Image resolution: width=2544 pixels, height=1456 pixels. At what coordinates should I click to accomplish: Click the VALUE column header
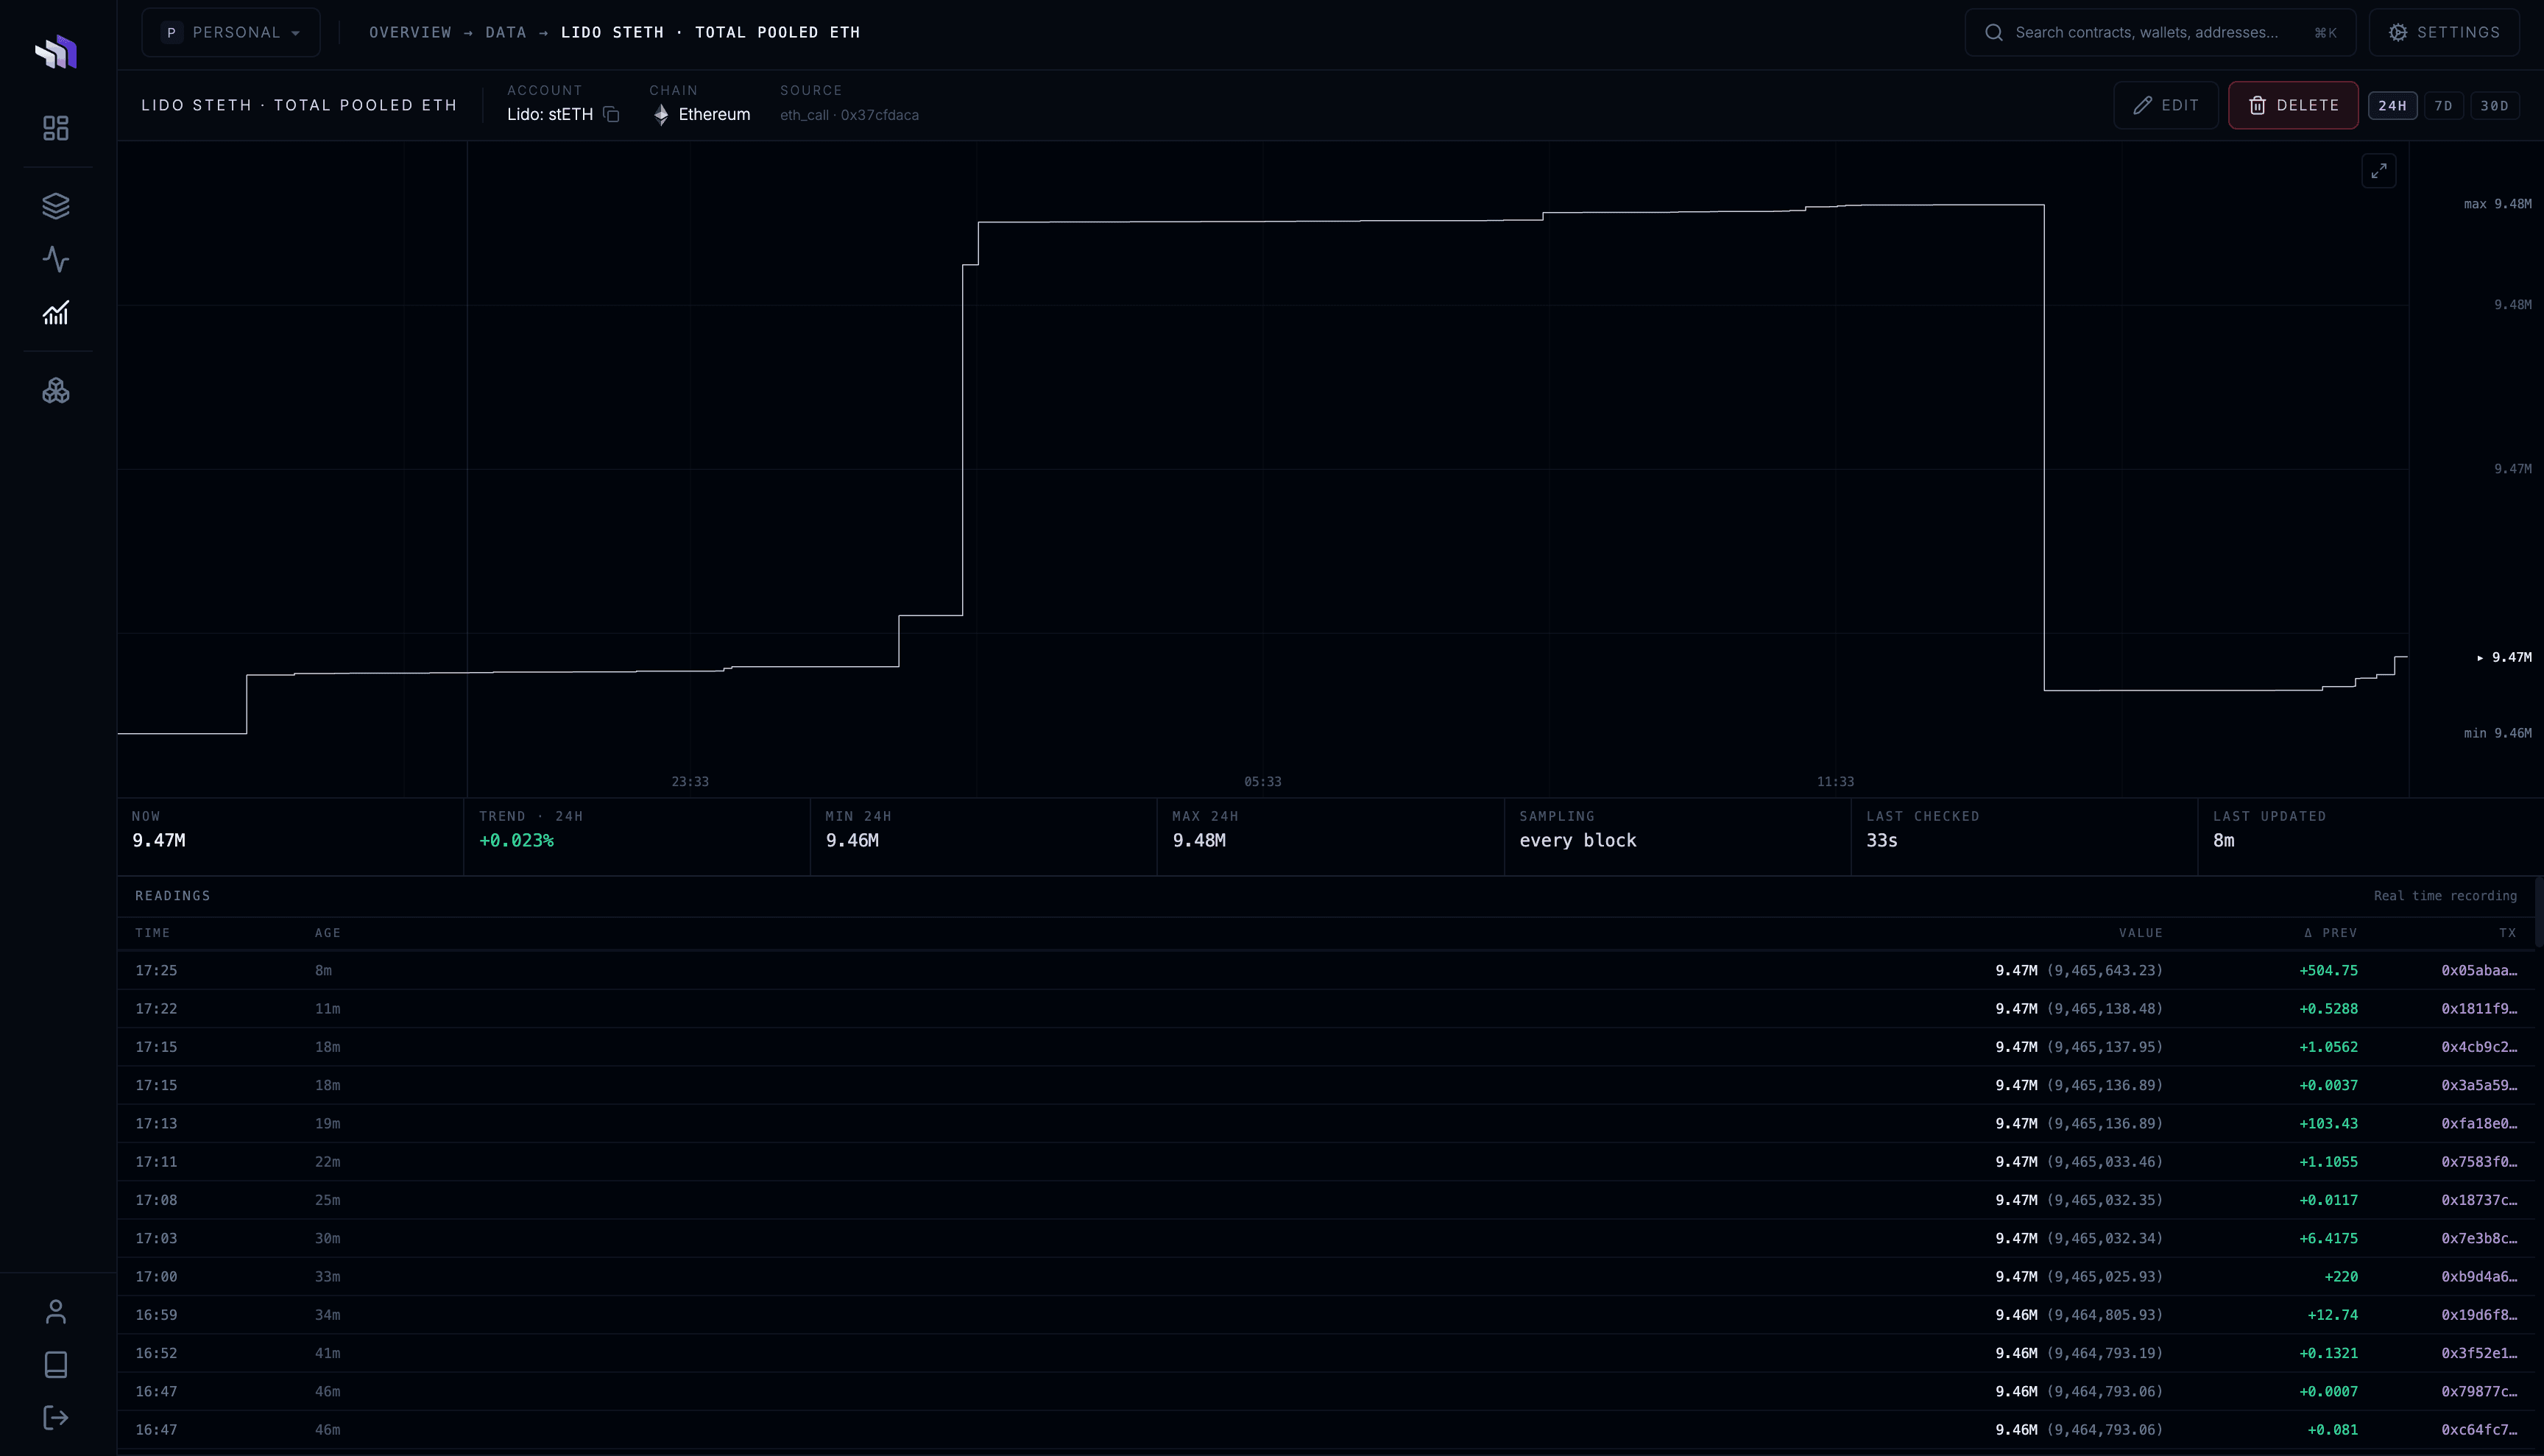click(2141, 933)
